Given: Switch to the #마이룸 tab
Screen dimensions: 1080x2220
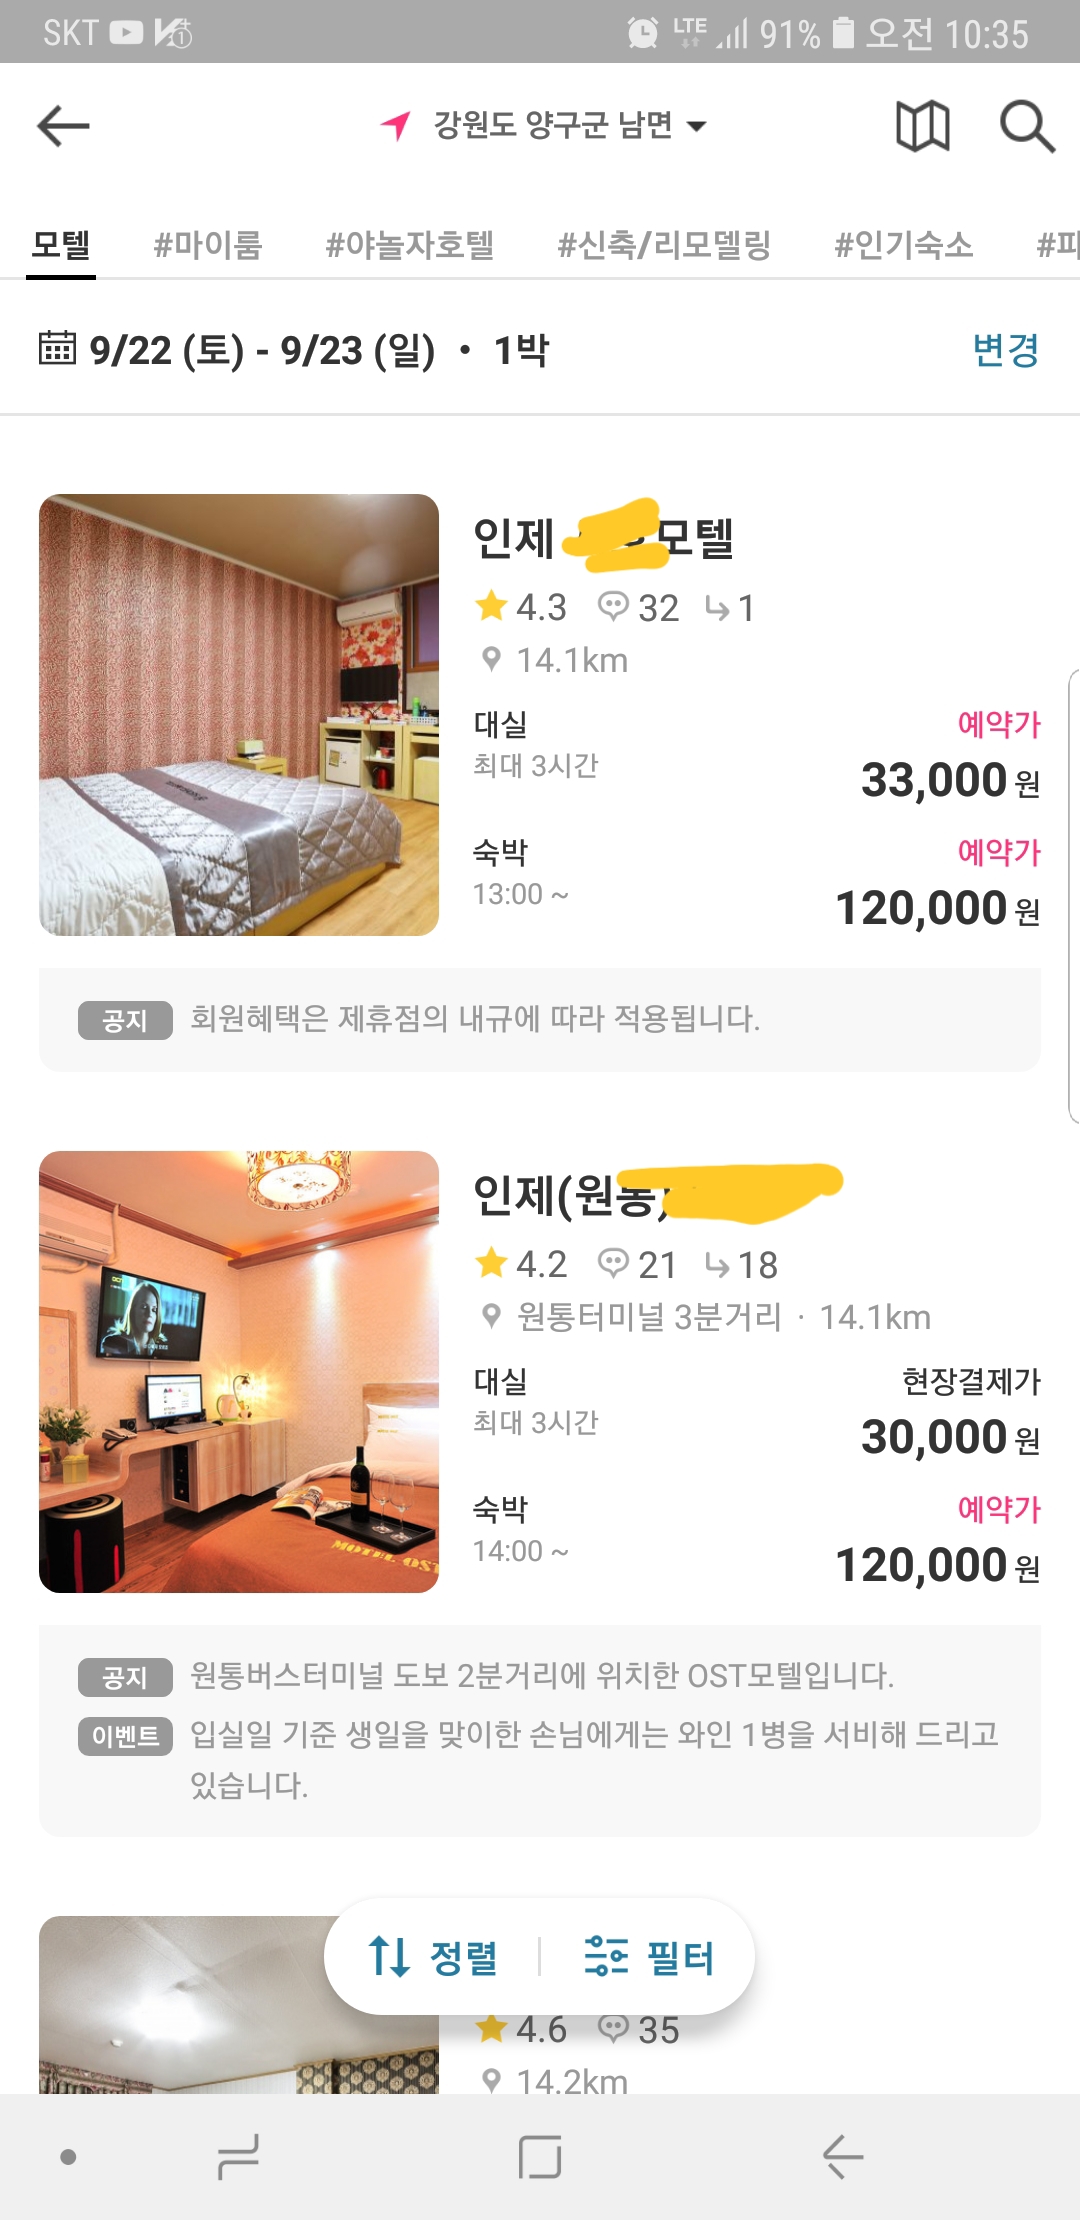Looking at the screenshot, I should pyautogui.click(x=208, y=245).
